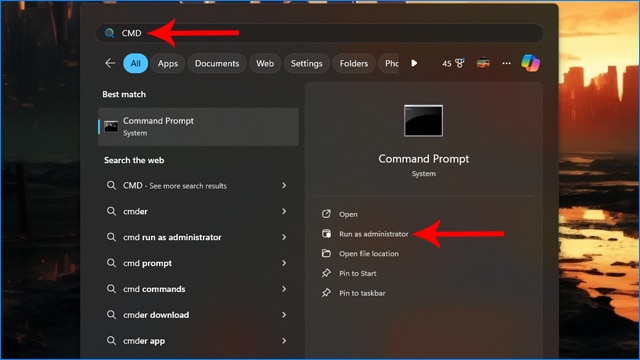The image size is (640, 360).
Task: Select the cmd prompt web suggestion
Action: [198, 263]
